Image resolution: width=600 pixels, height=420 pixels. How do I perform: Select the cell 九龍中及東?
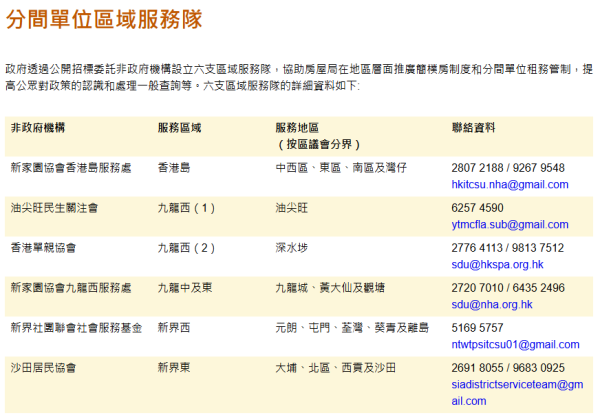tap(185, 288)
